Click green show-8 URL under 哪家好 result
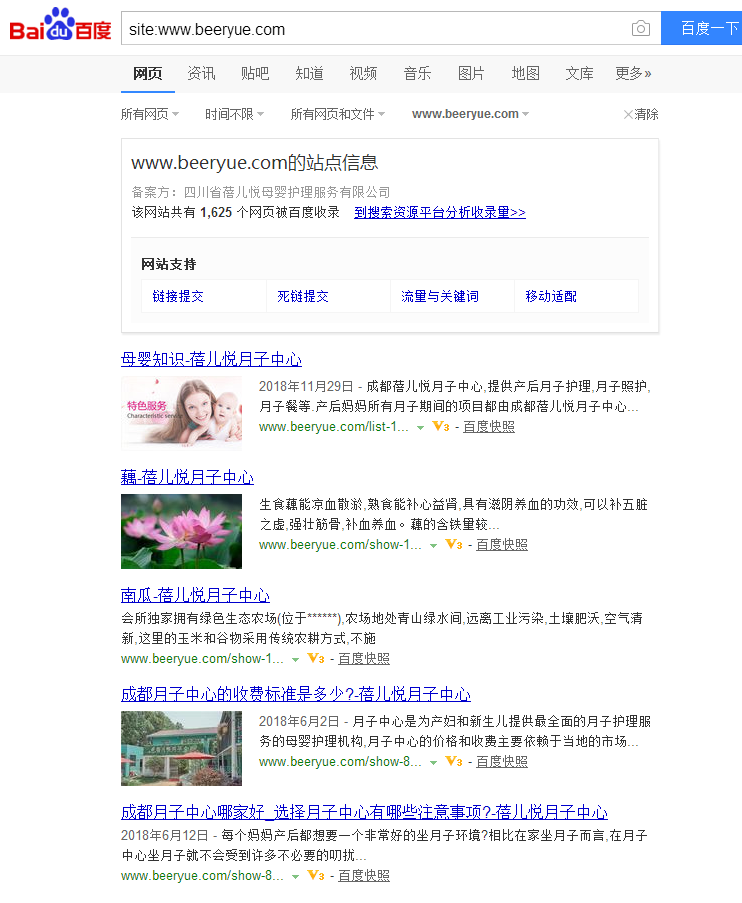The width and height of the screenshot is (742, 903). [x=202, y=875]
